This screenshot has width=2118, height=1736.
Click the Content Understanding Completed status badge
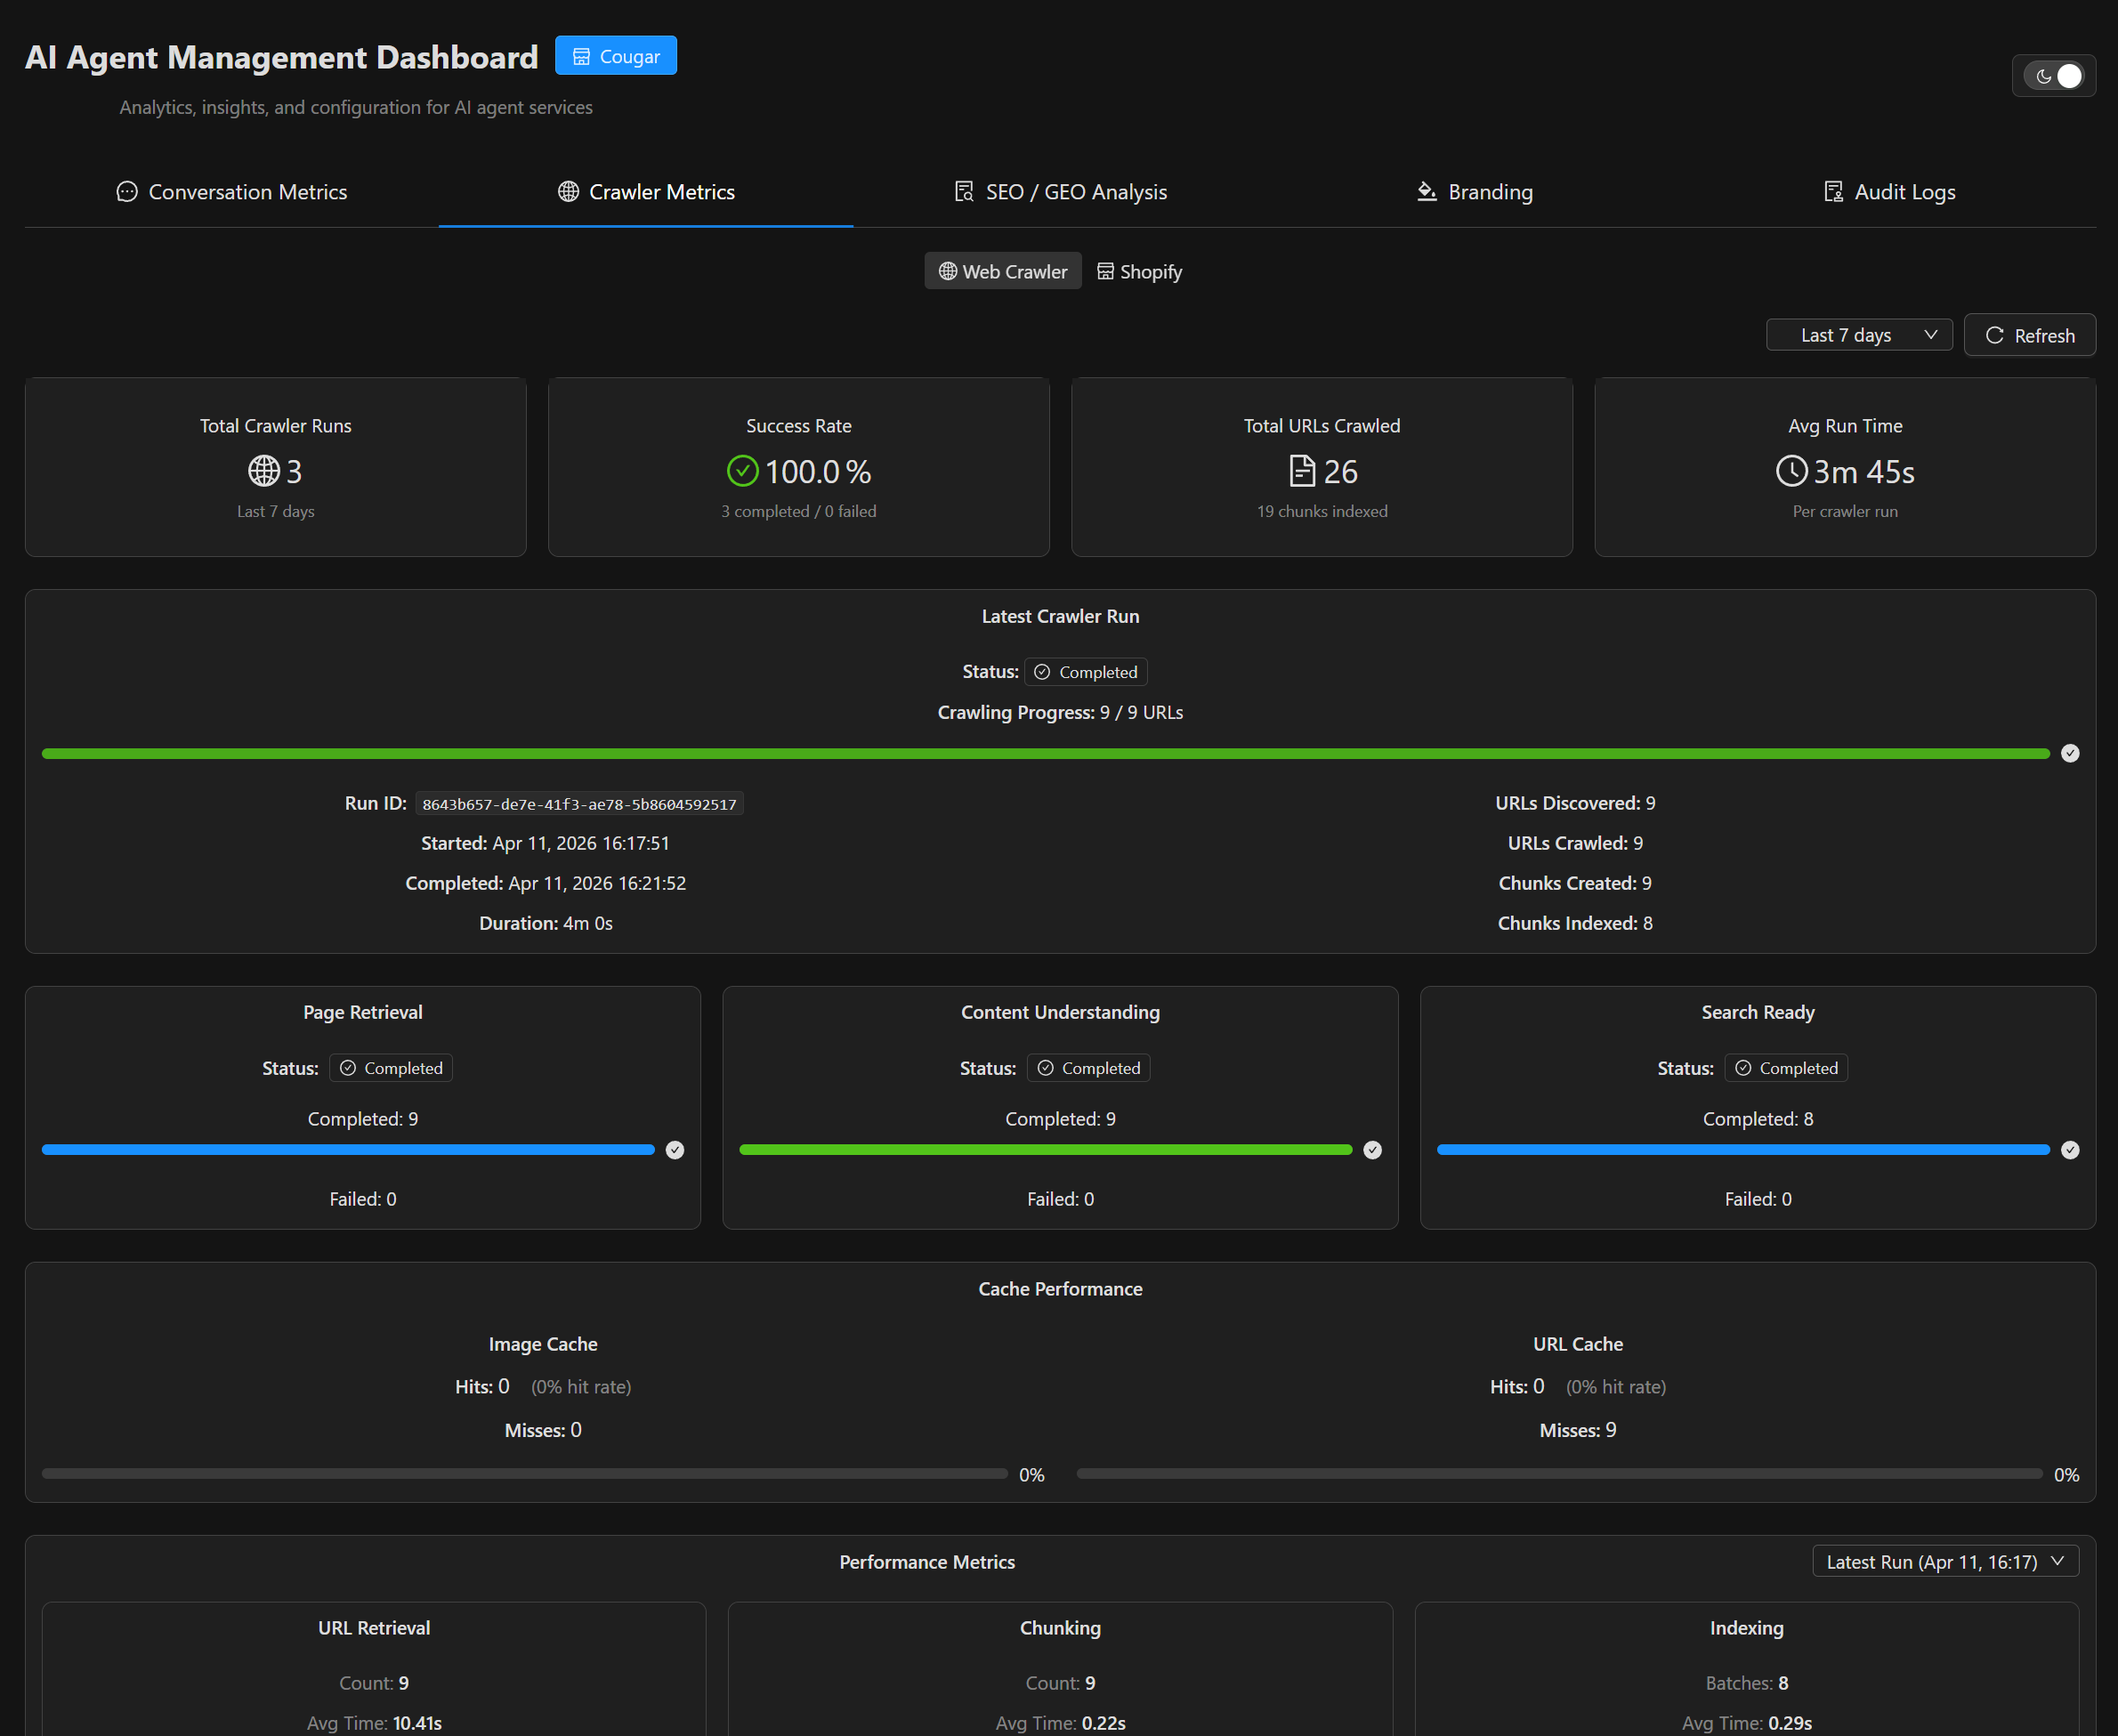pos(1089,1068)
